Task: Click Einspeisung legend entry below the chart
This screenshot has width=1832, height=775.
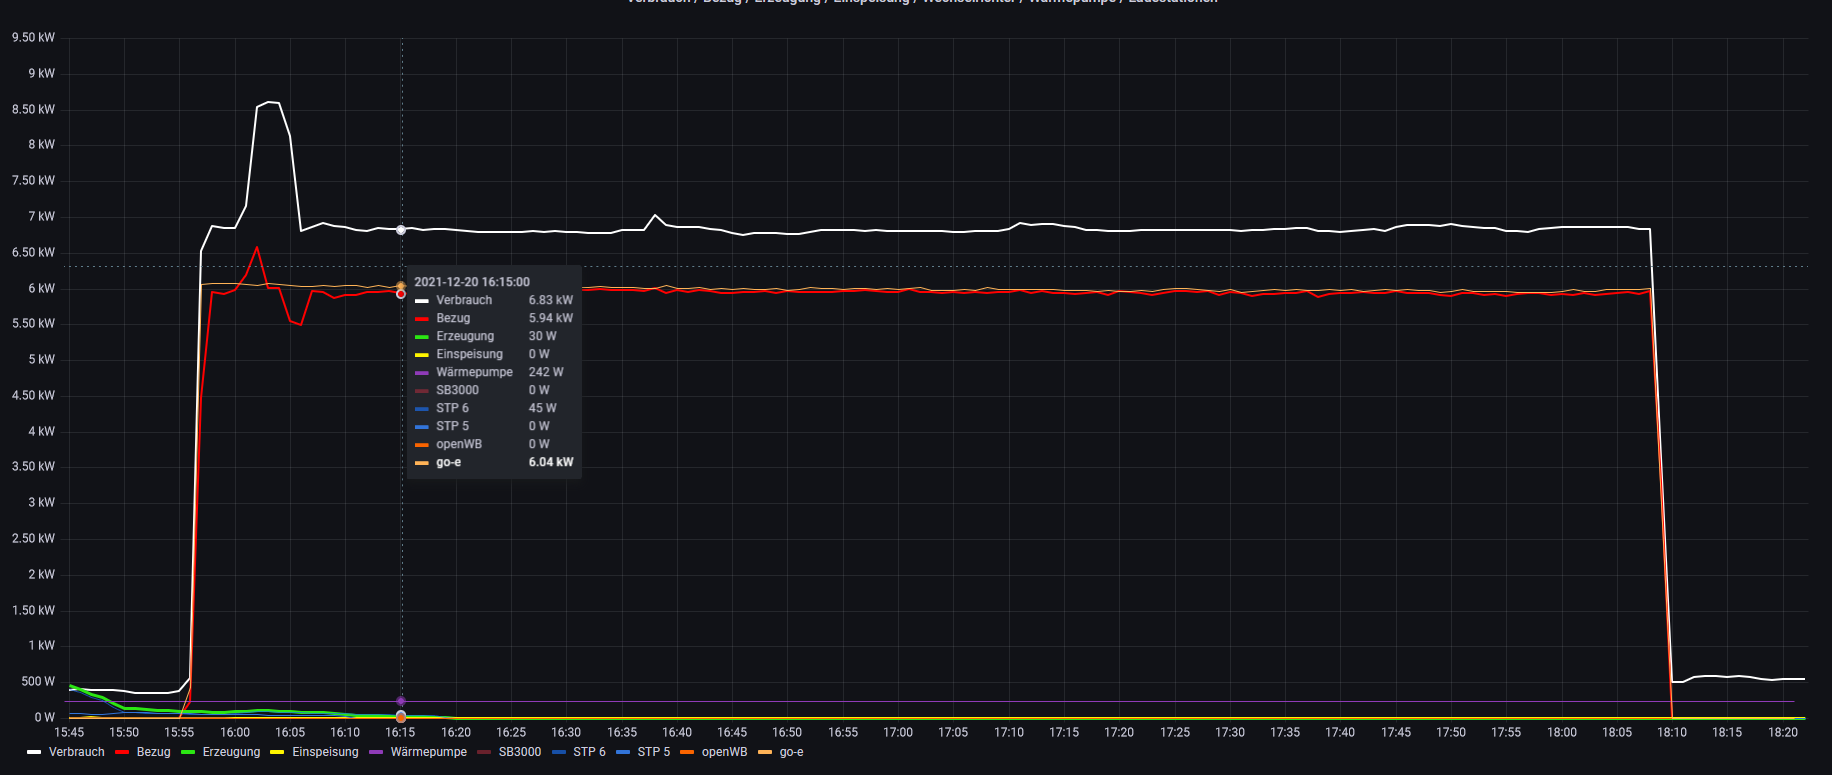Action: pos(325,752)
